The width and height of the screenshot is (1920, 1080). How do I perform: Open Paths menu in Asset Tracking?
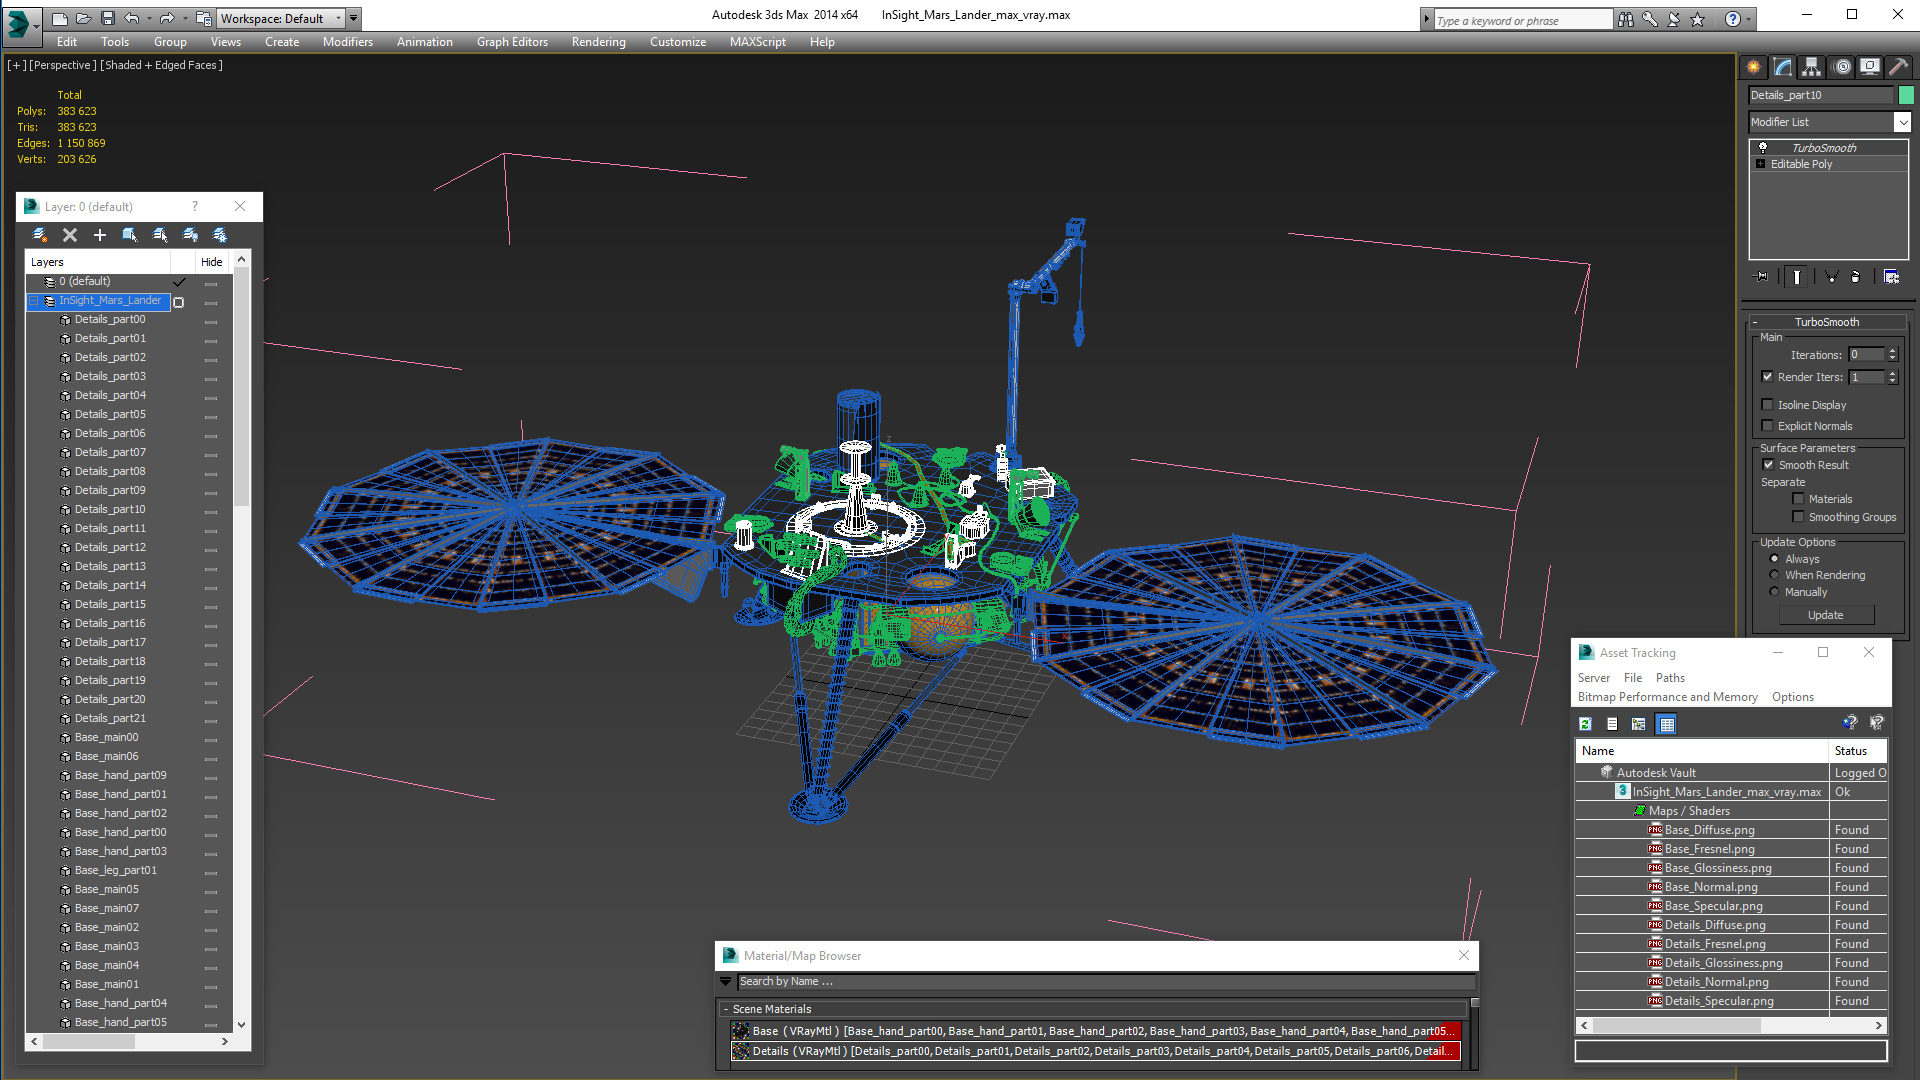tap(1670, 678)
